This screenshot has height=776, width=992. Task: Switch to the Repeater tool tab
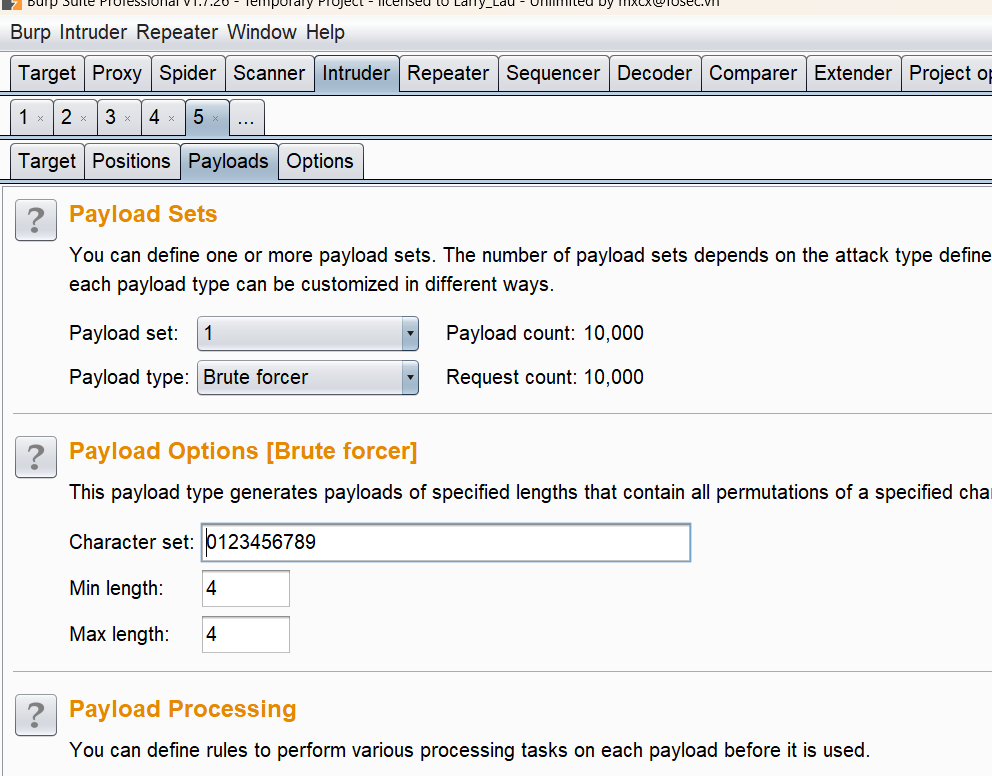click(449, 73)
